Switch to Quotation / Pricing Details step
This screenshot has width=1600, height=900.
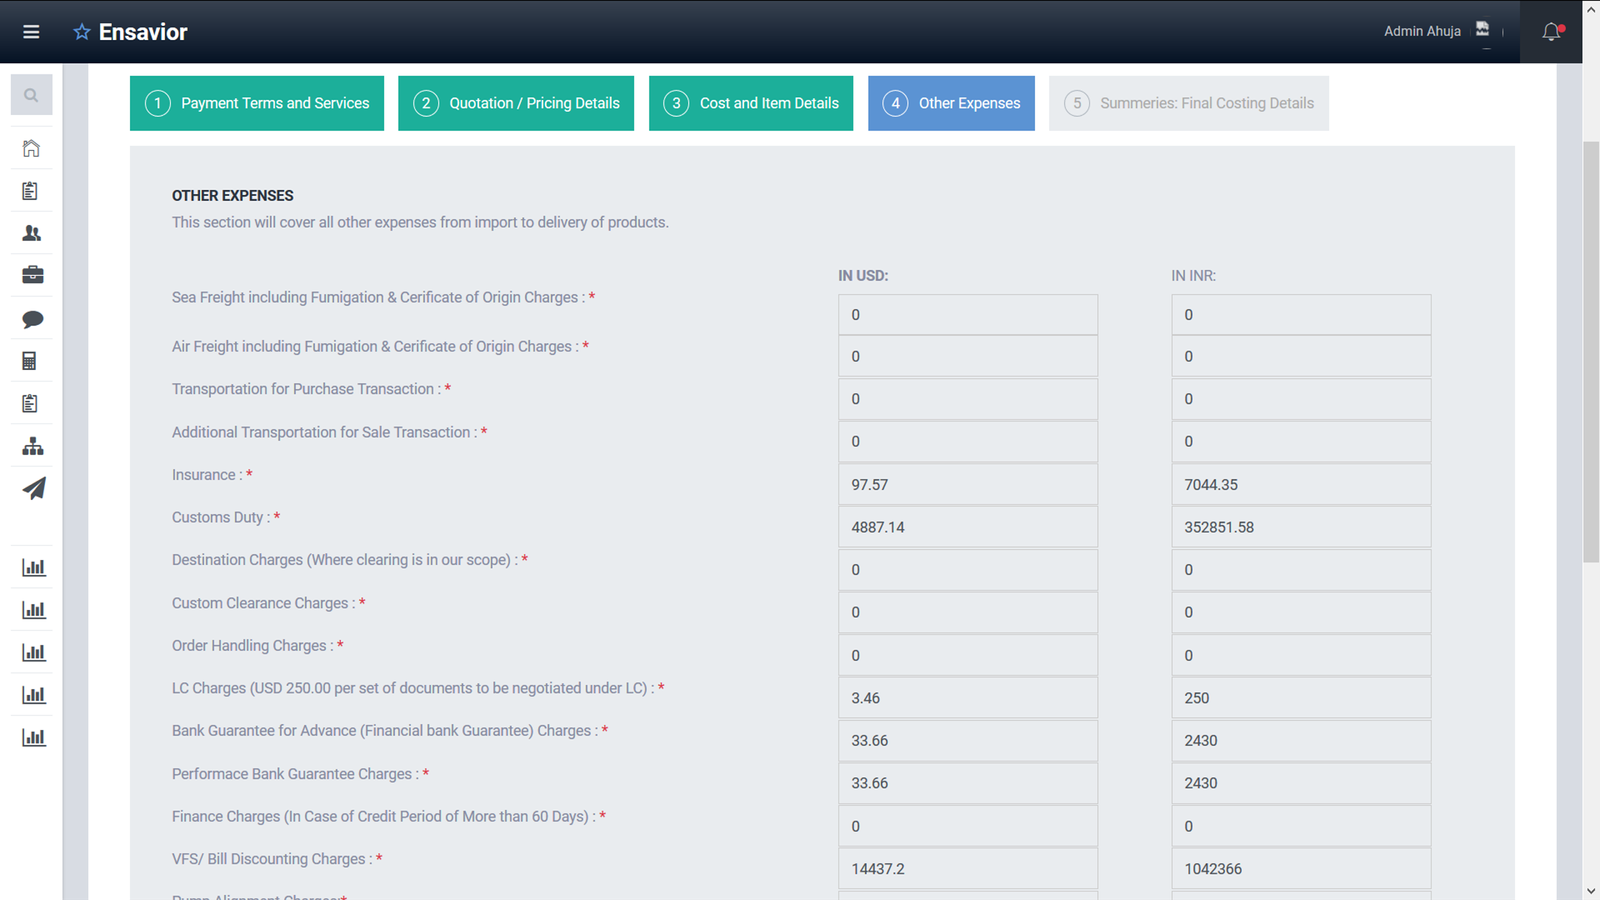tap(516, 103)
